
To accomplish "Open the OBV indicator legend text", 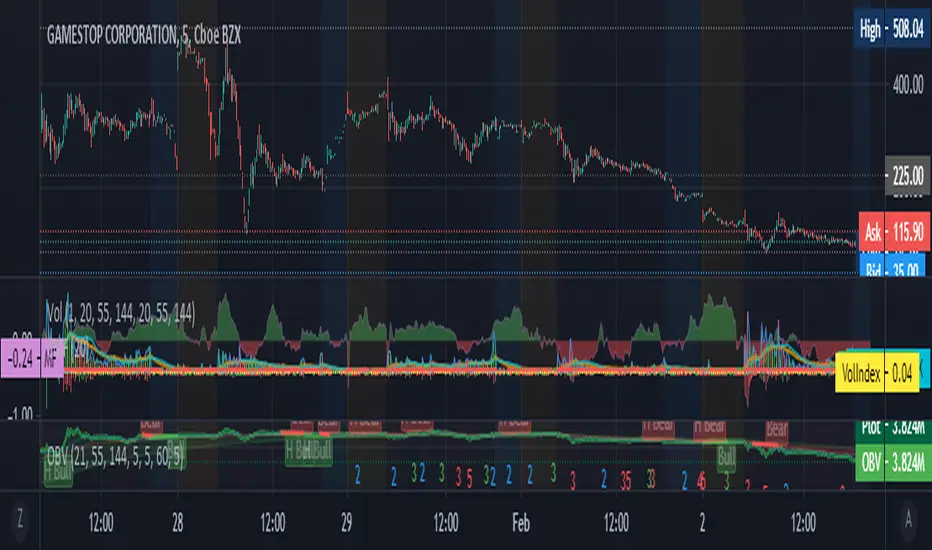I will point(115,456).
